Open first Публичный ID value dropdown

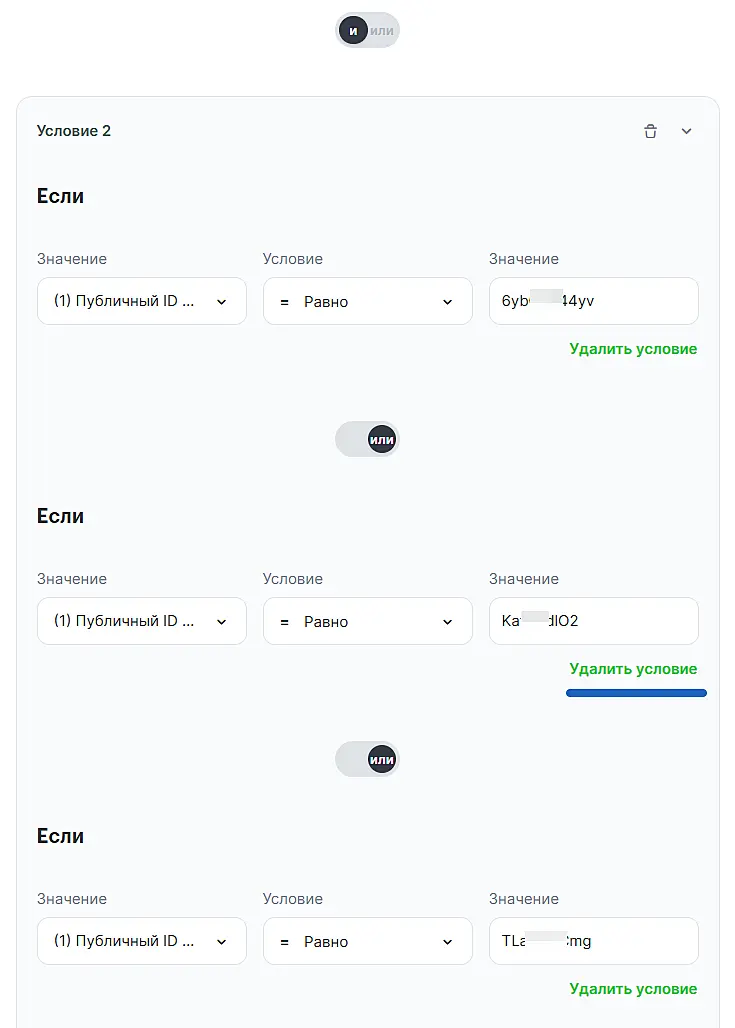(142, 301)
